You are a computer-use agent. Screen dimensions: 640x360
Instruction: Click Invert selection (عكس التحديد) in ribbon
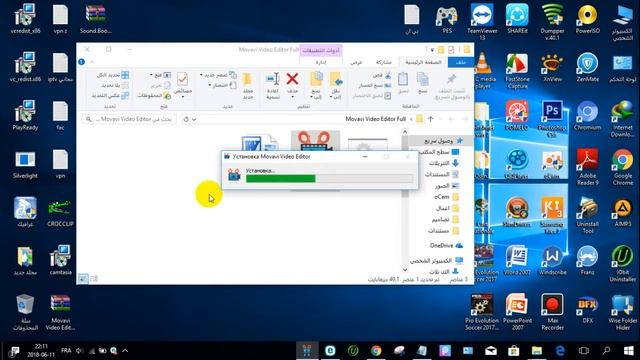coord(110,95)
